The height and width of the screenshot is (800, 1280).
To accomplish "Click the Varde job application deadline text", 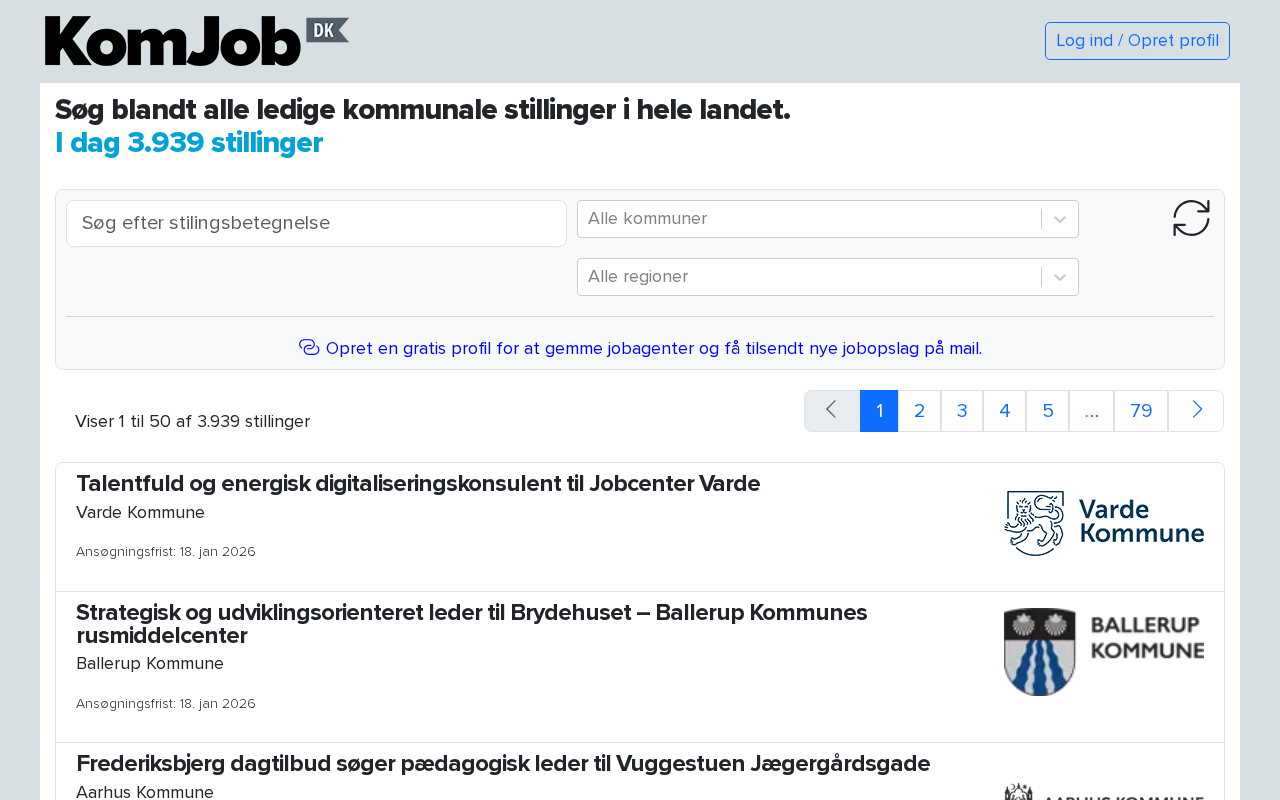I will 166,552.
